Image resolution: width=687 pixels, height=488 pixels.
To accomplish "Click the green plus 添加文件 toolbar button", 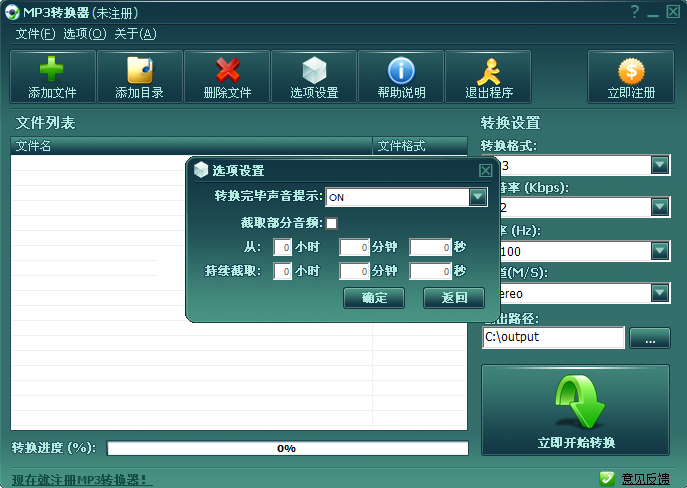I will [x=53, y=77].
